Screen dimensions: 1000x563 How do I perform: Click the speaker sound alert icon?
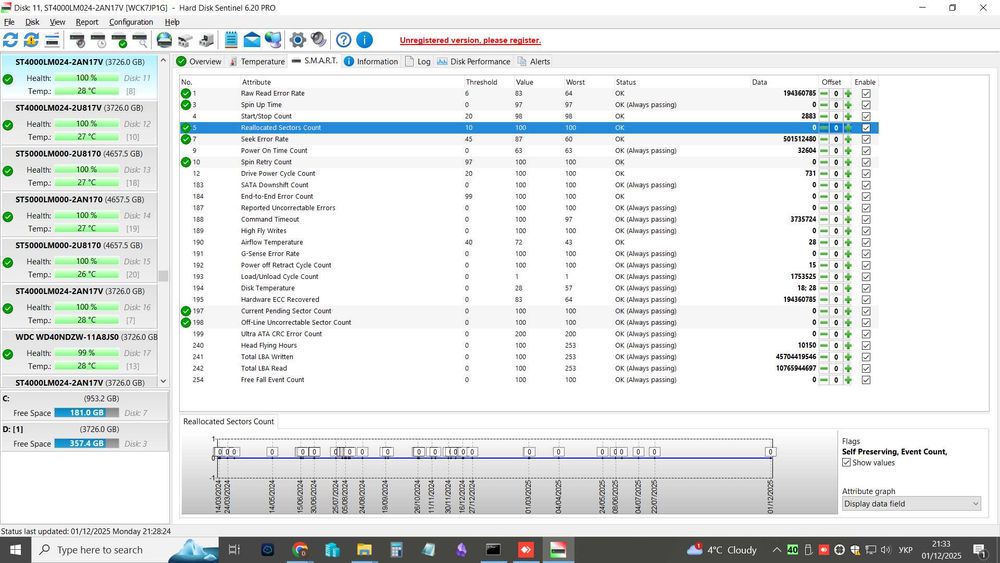(318, 40)
